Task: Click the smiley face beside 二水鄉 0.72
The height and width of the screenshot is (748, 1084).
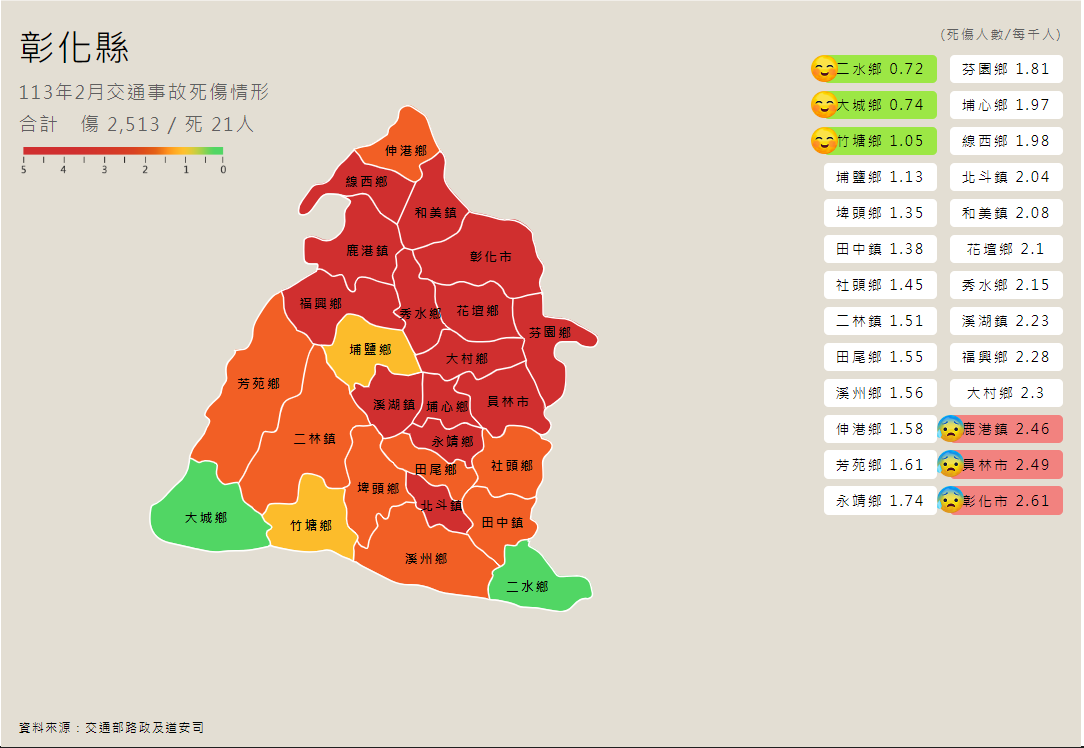Action: (824, 69)
